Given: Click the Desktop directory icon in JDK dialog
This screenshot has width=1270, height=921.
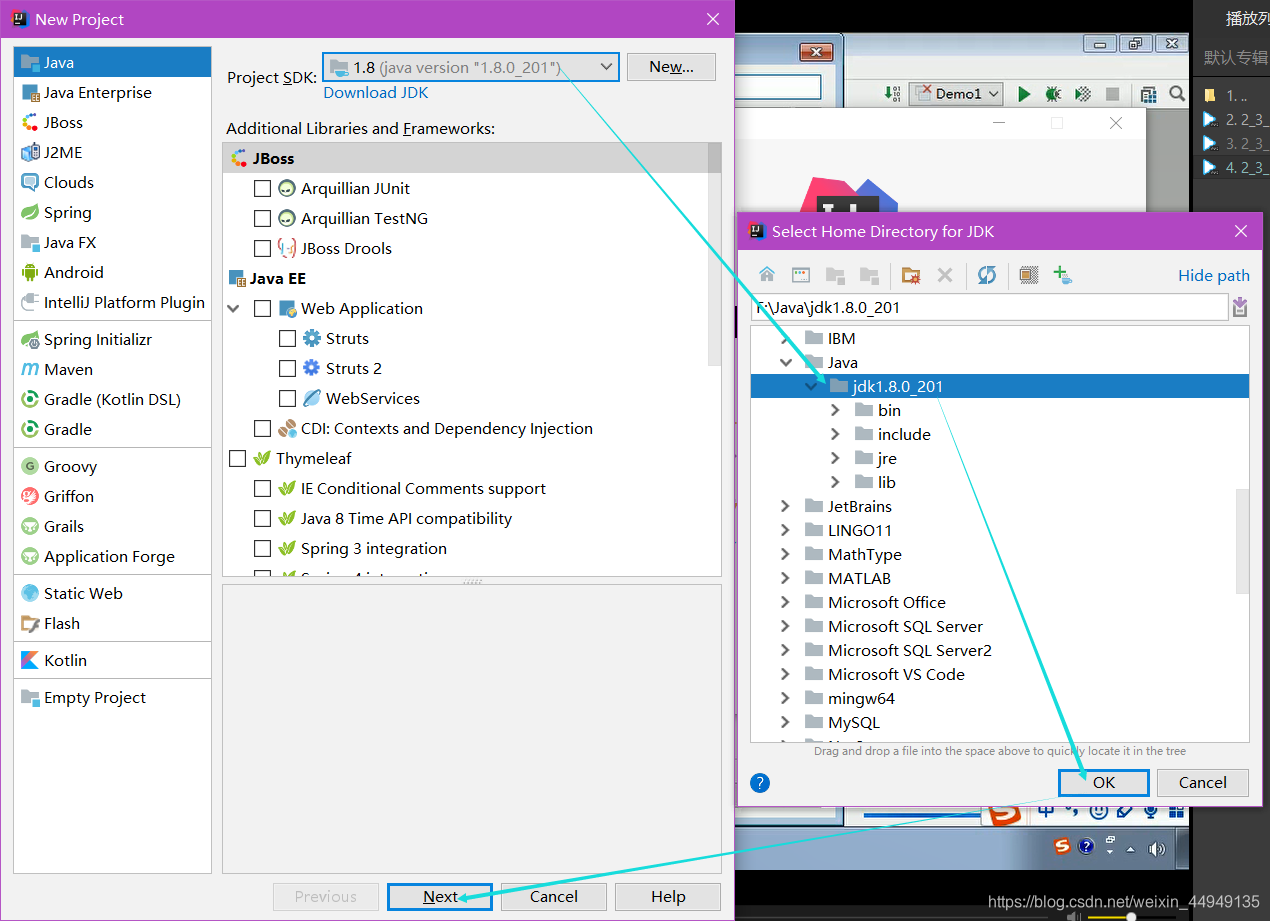Looking at the screenshot, I should [x=801, y=275].
